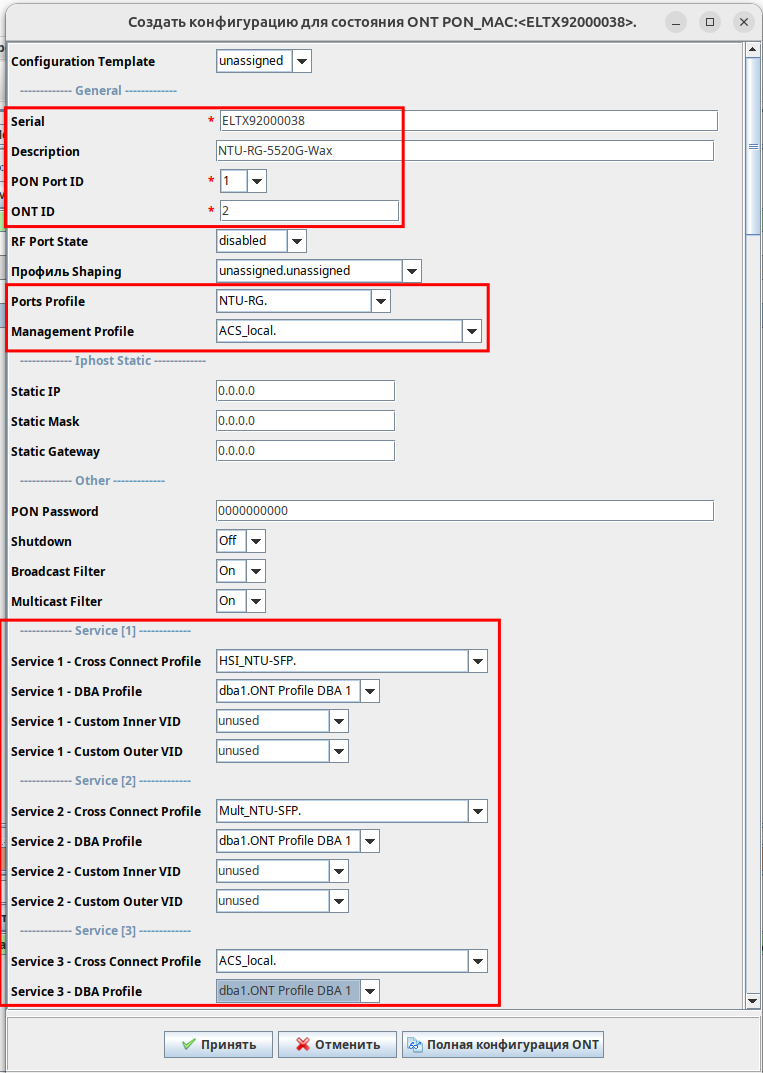Open Полная конфигурация ONT full configuration
This screenshot has width=763, height=1073.
pyautogui.click(x=503, y=1044)
